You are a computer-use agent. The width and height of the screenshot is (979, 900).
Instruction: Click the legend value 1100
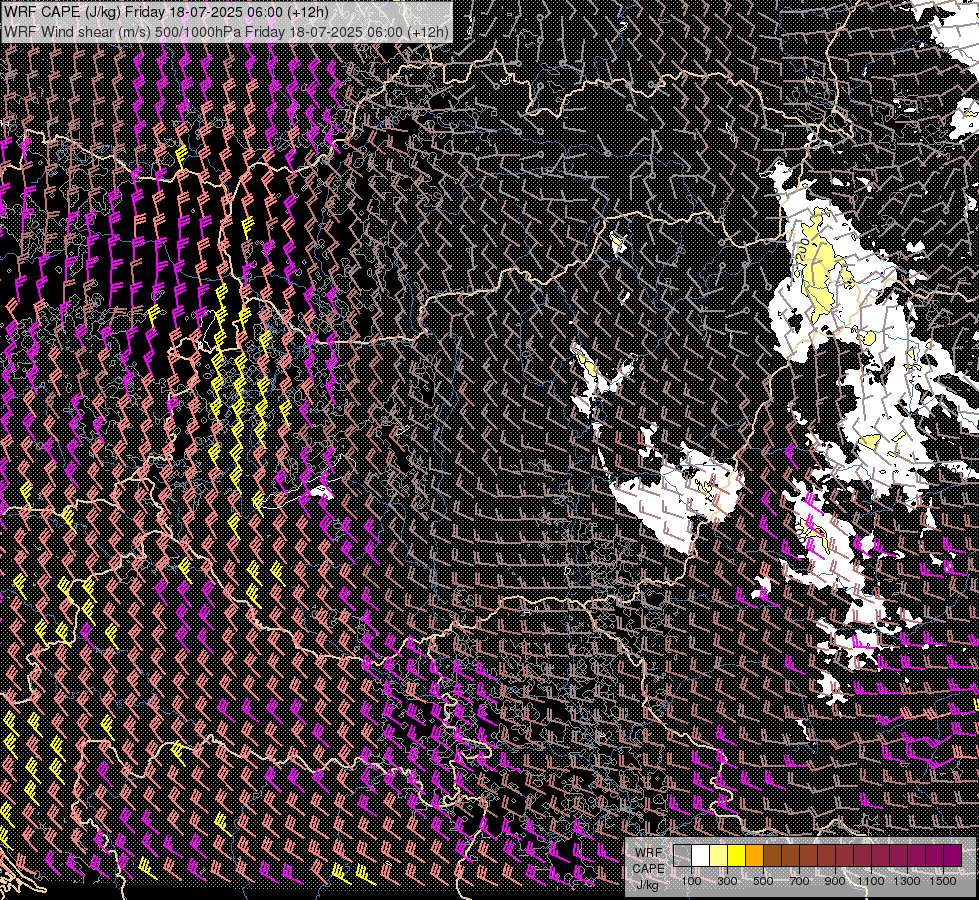point(870,881)
